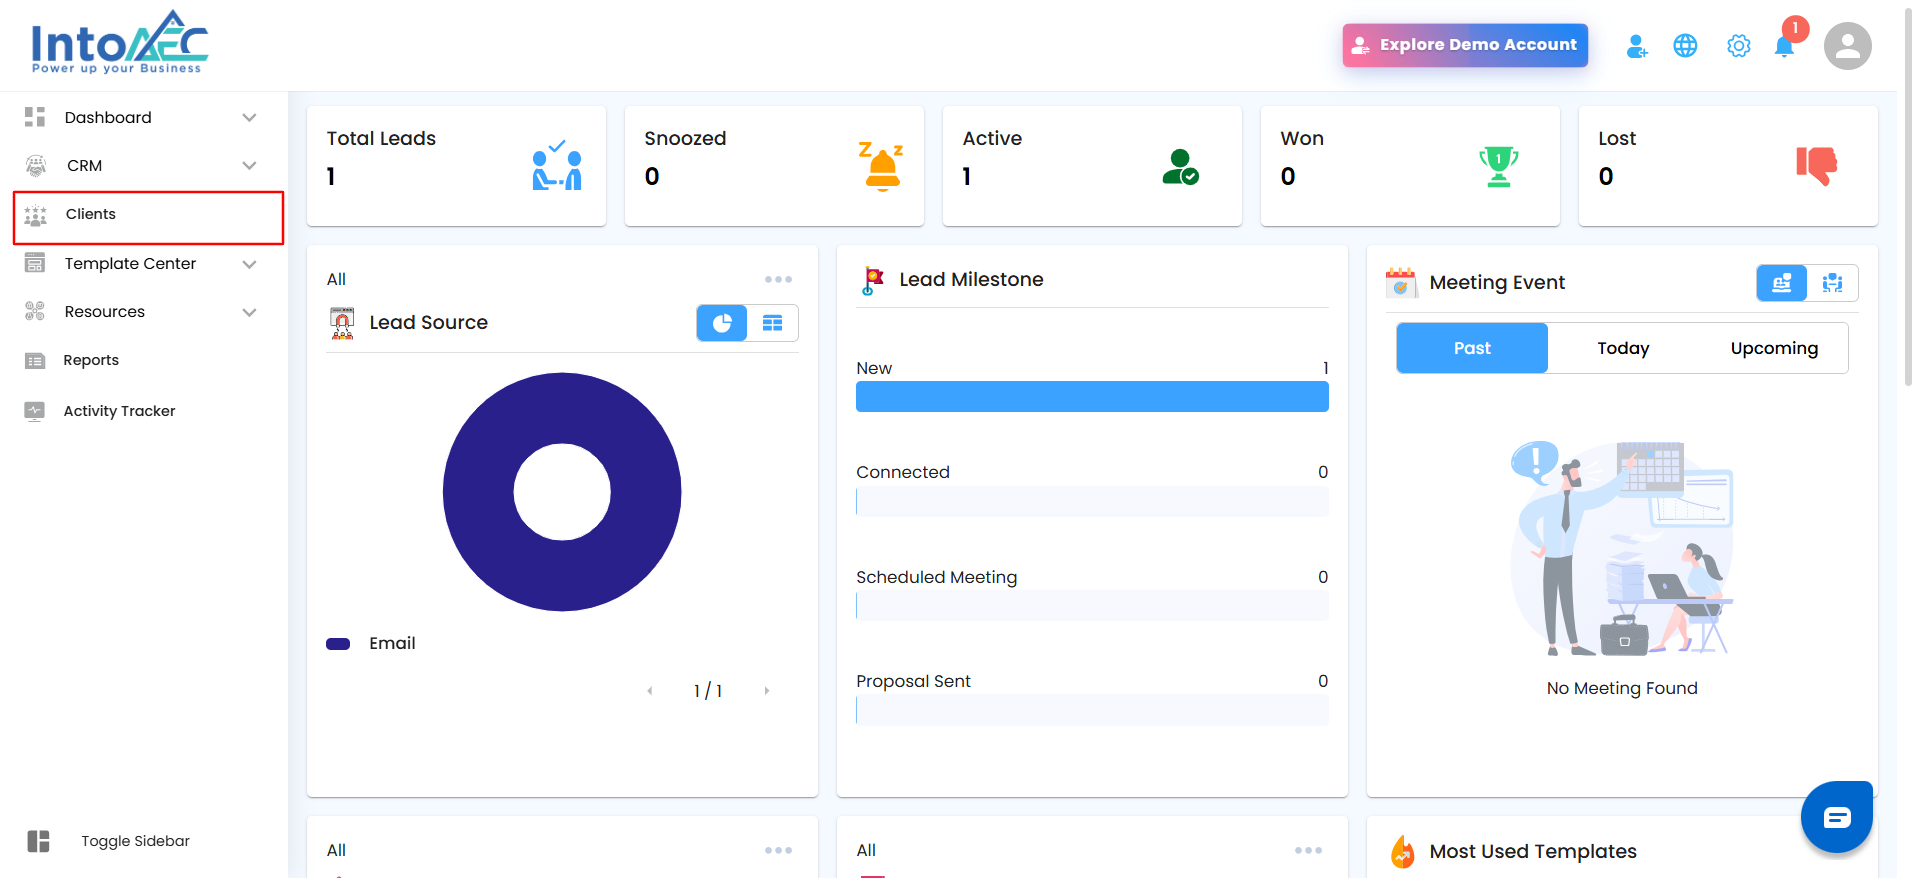Image resolution: width=1920 pixels, height=878 pixels.
Task: Switch Lead Source to pie chart view
Action: click(x=722, y=323)
